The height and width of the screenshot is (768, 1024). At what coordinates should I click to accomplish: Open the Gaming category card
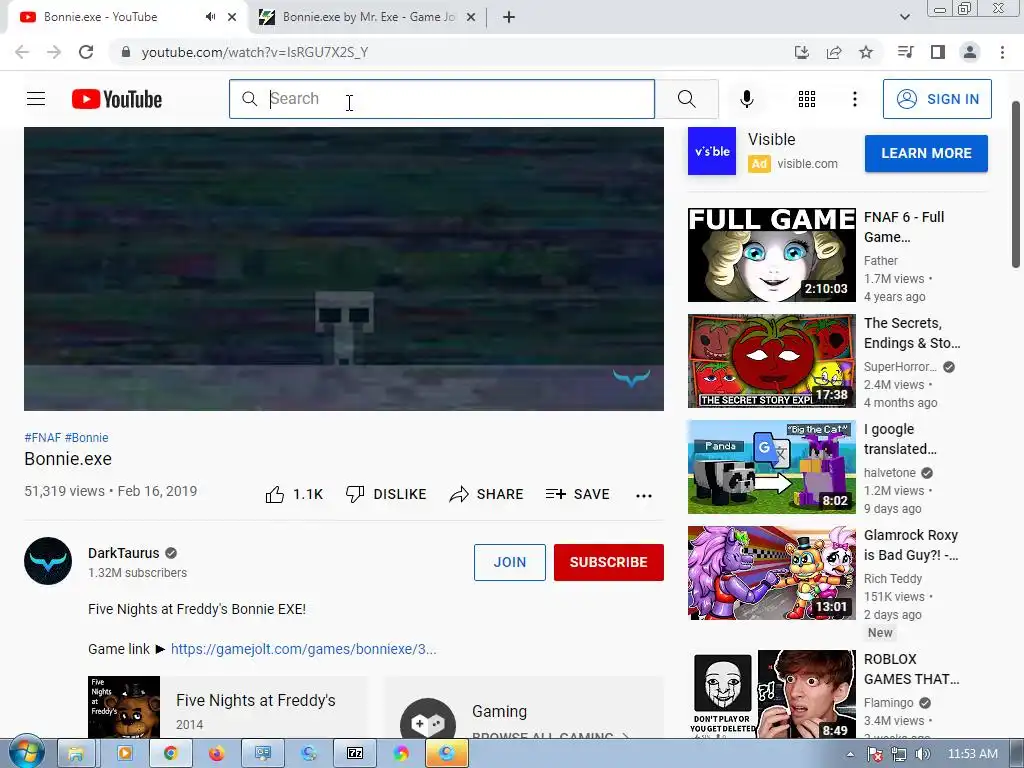pos(524,709)
